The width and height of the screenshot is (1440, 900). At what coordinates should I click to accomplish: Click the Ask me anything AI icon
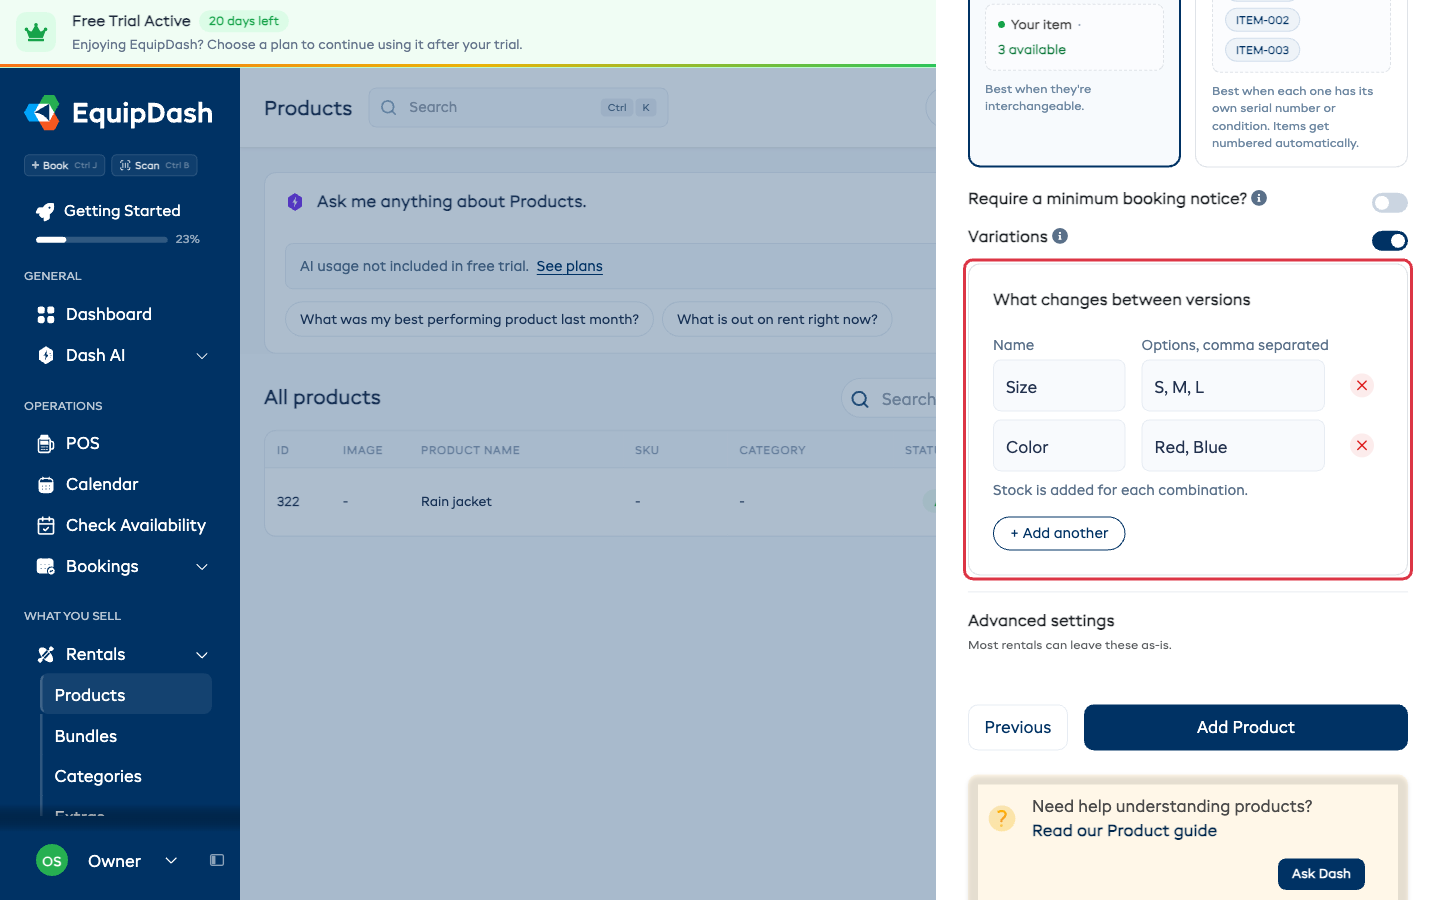[295, 202]
